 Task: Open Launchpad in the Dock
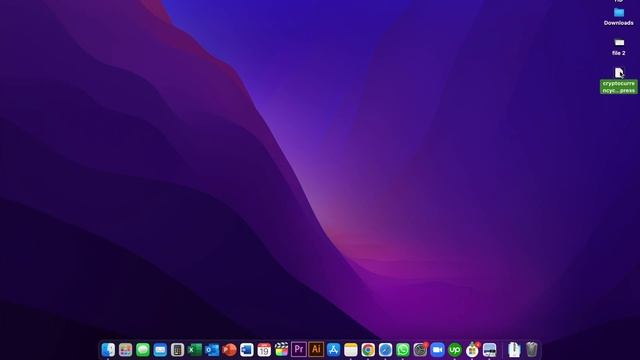click(125, 350)
